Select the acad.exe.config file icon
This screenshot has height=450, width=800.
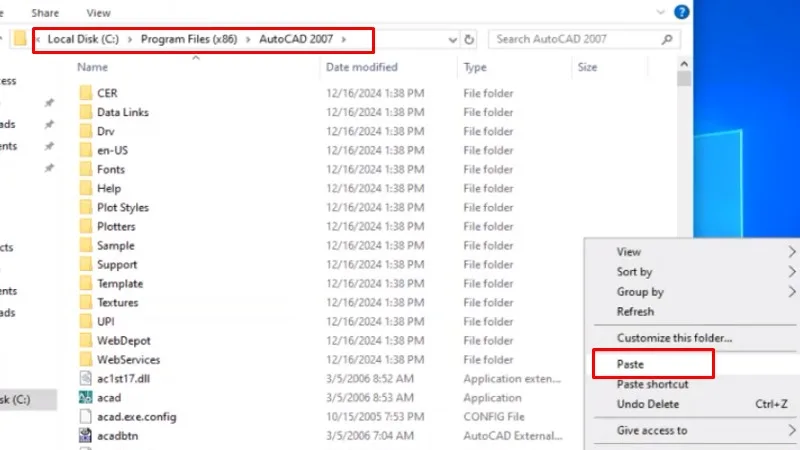[x=86, y=417]
